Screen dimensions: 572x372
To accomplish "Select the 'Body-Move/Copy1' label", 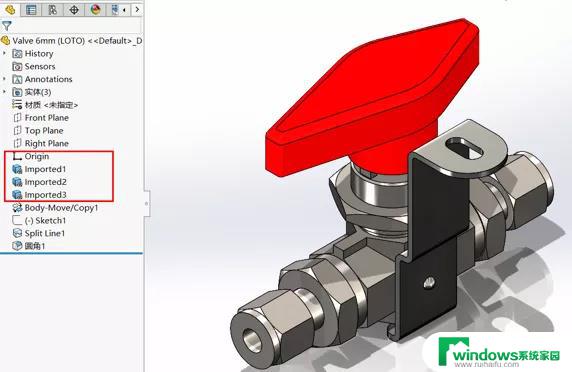I will click(61, 208).
